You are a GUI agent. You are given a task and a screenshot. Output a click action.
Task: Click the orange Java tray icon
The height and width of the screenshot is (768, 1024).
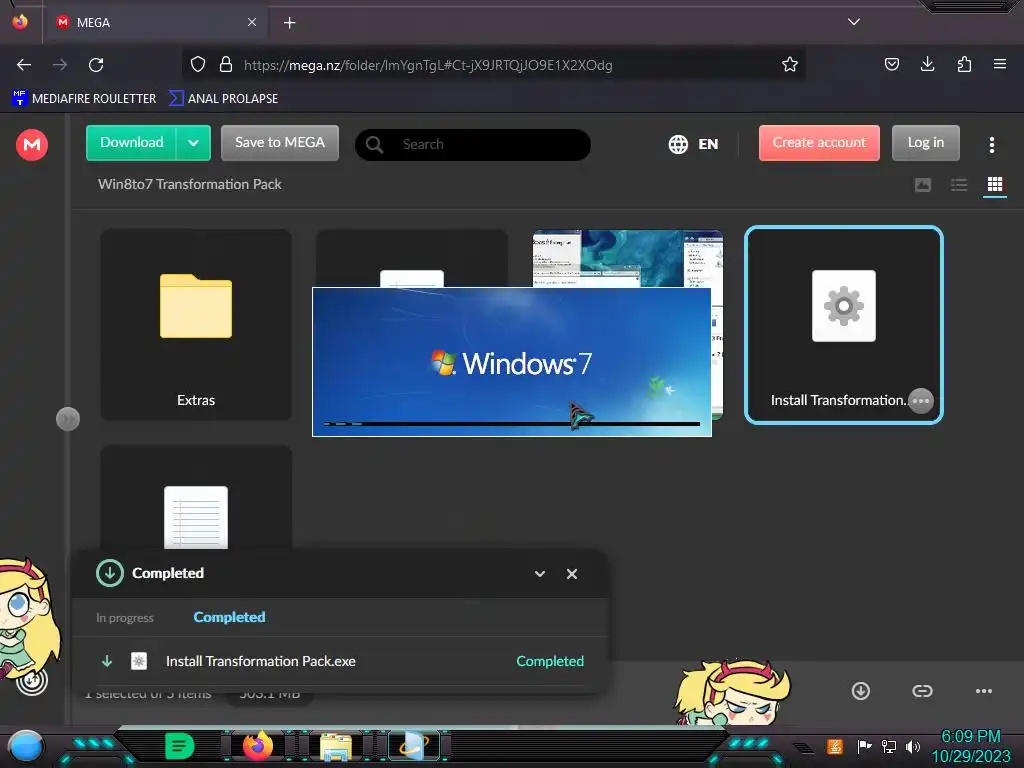pyautogui.click(x=835, y=746)
